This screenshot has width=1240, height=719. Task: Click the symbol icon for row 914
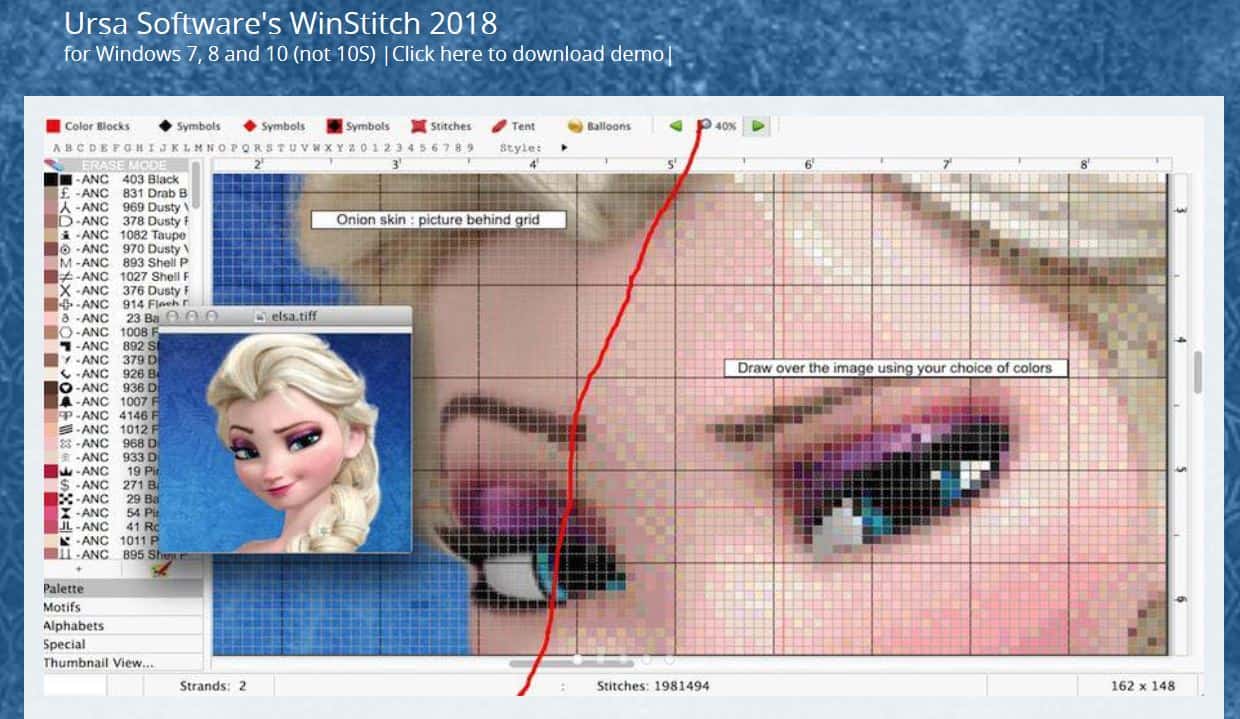[65, 305]
